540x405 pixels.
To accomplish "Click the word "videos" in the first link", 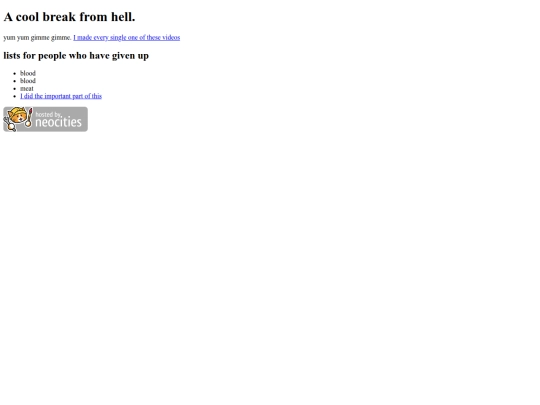I will (x=169, y=38).
